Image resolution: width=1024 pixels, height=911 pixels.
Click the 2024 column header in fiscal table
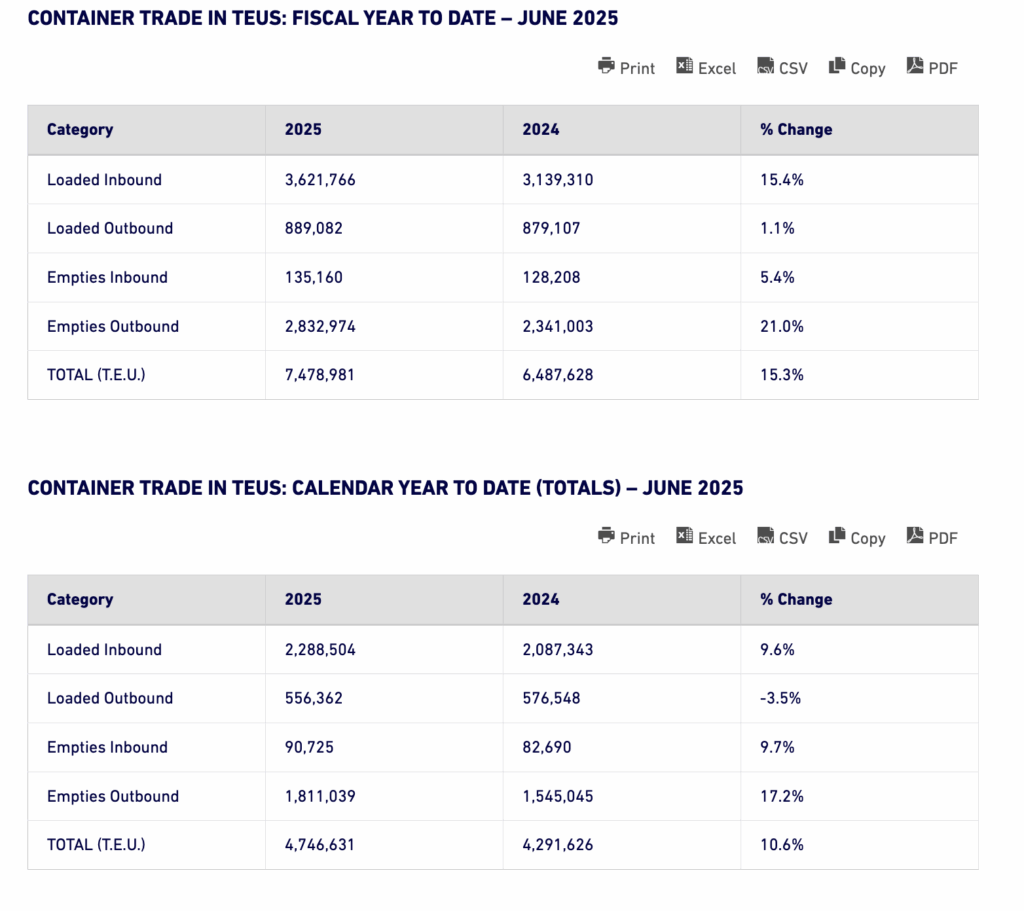point(541,130)
